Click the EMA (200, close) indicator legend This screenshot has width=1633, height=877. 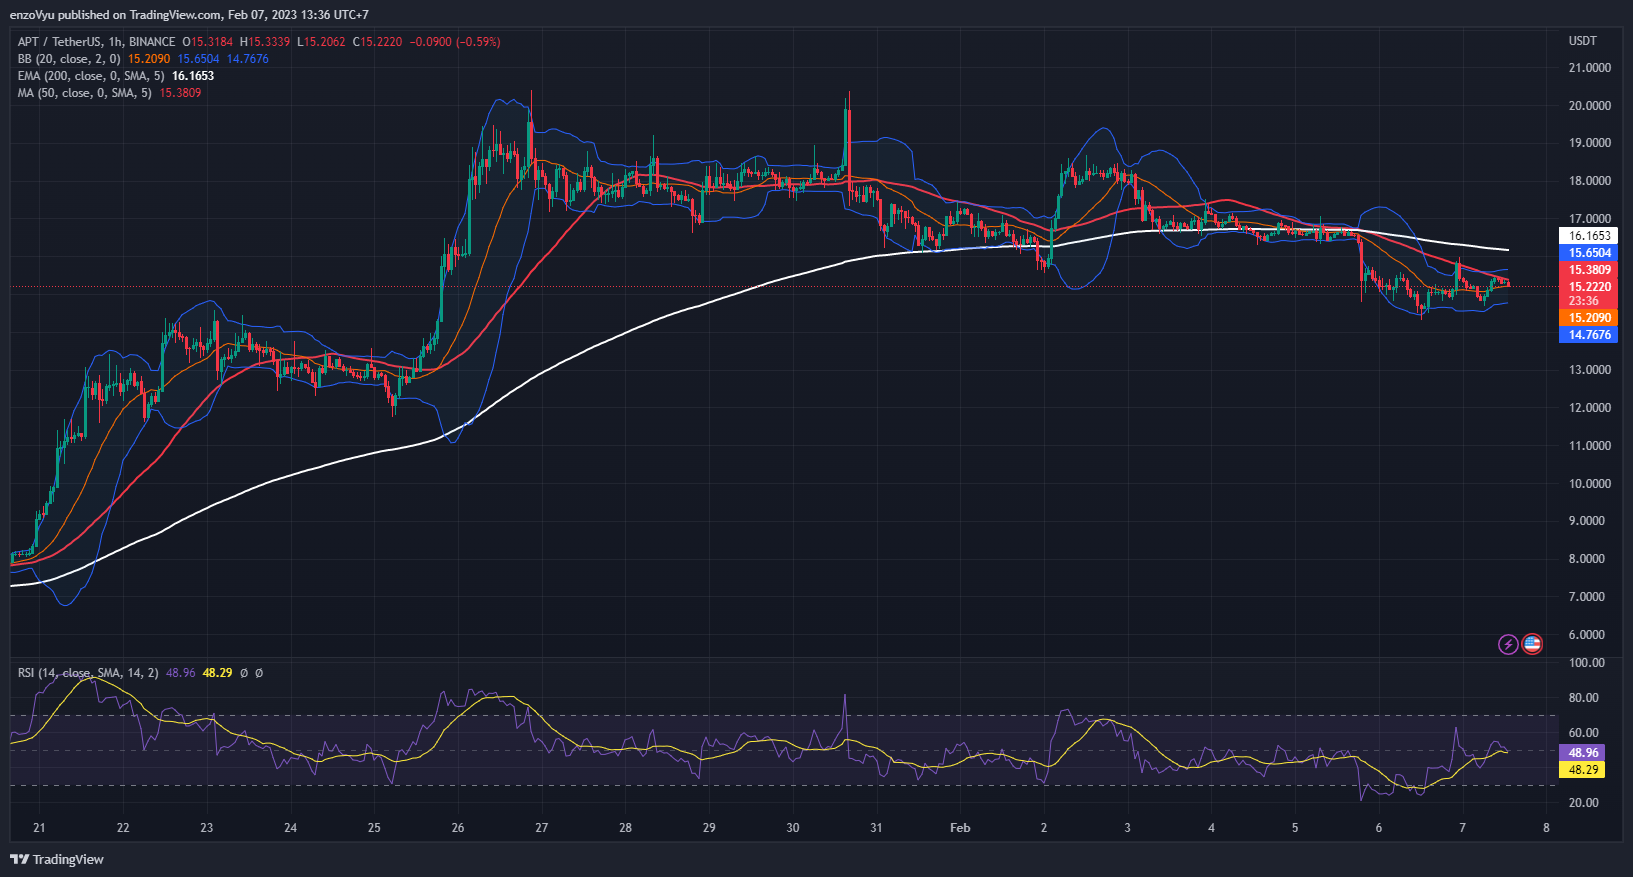coord(91,76)
